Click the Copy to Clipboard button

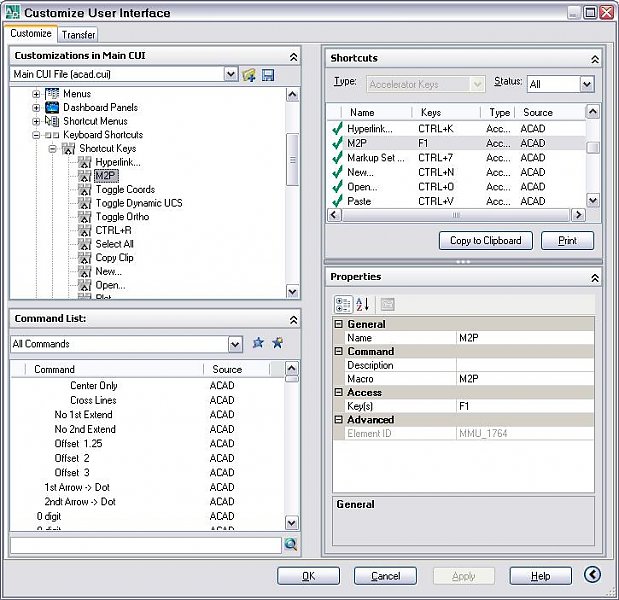[486, 240]
